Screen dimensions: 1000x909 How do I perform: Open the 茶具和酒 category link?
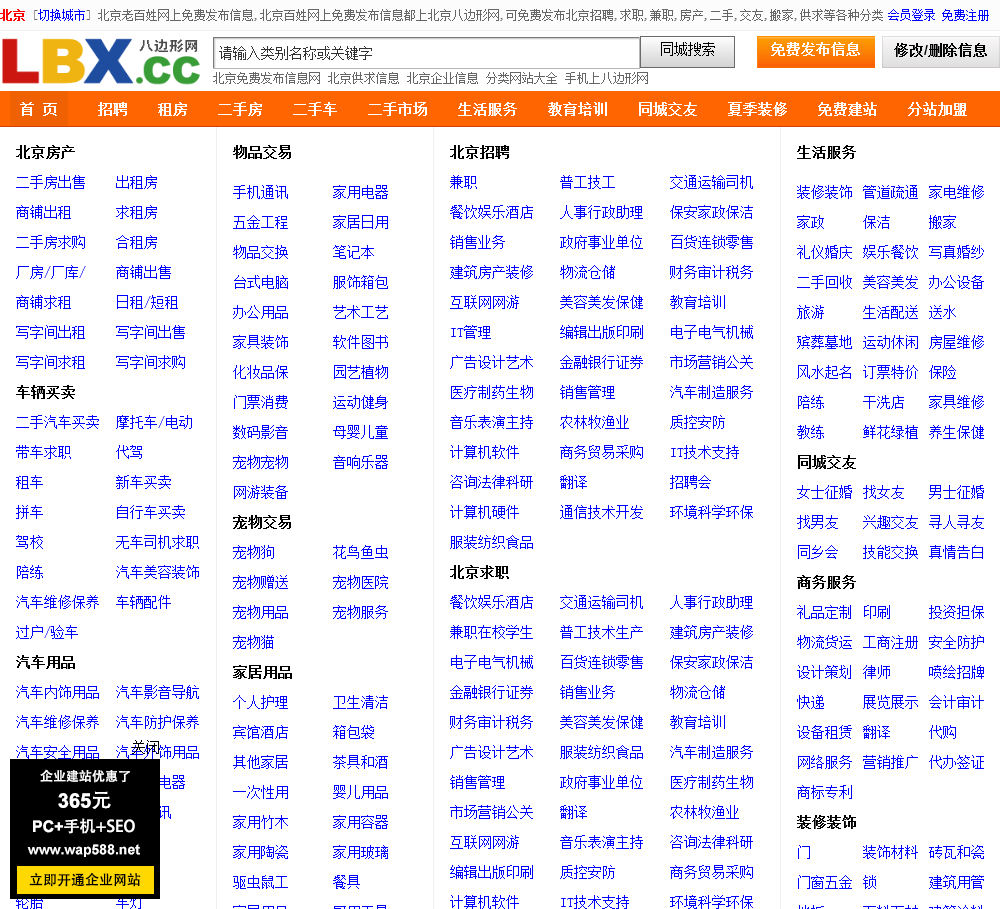(360, 762)
